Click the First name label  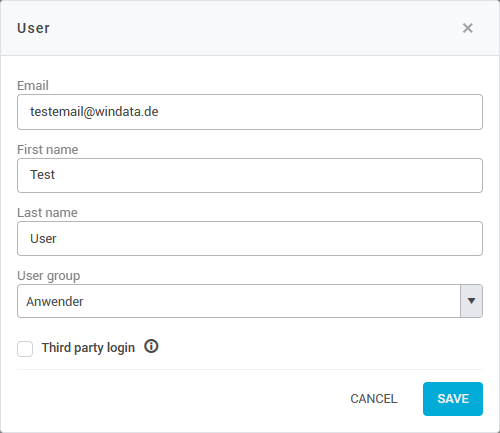48,150
